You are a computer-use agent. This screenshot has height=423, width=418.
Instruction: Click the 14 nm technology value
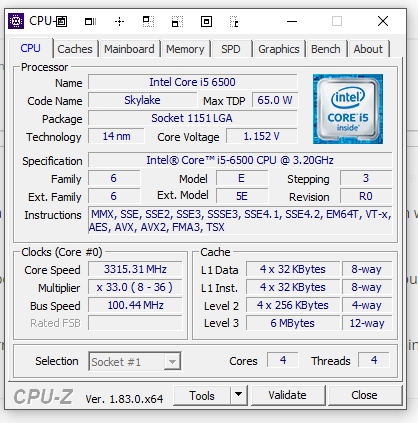coord(116,136)
